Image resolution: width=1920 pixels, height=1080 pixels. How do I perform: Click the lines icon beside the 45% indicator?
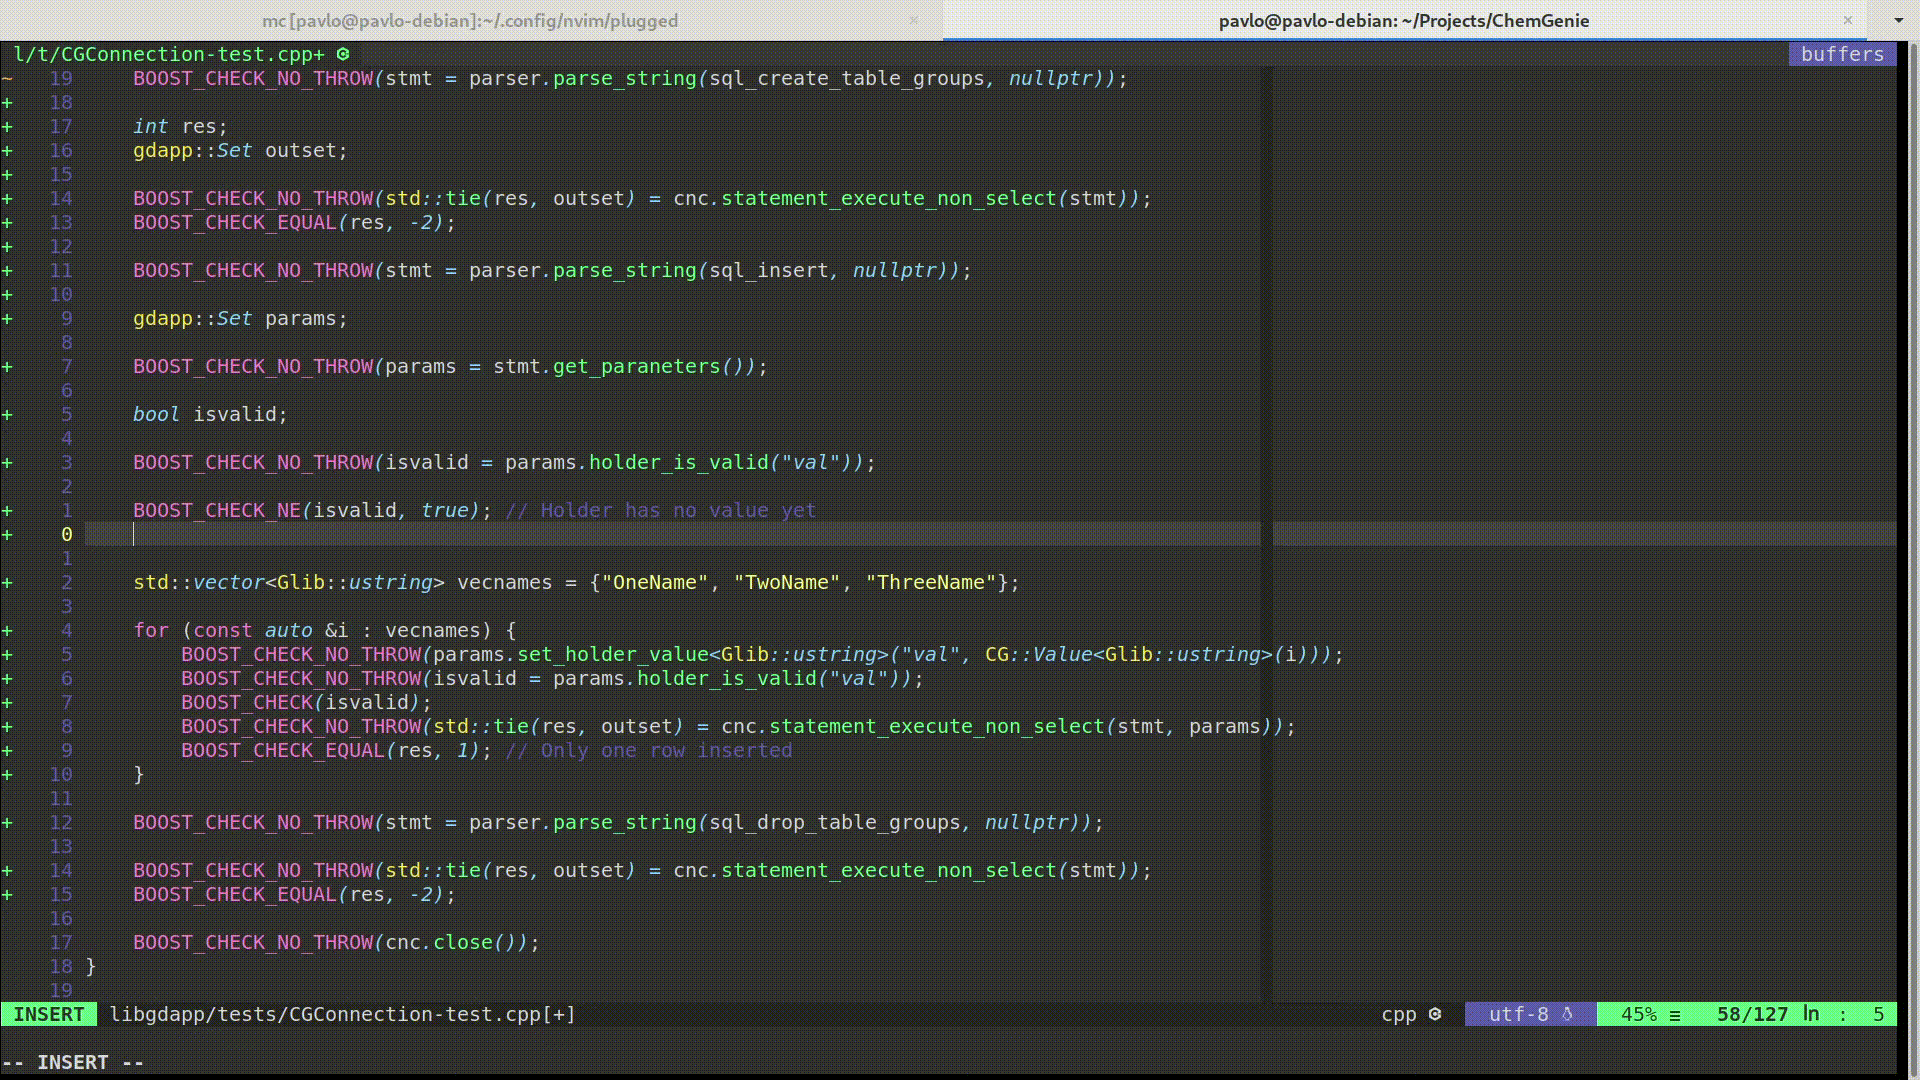pyautogui.click(x=1674, y=1014)
